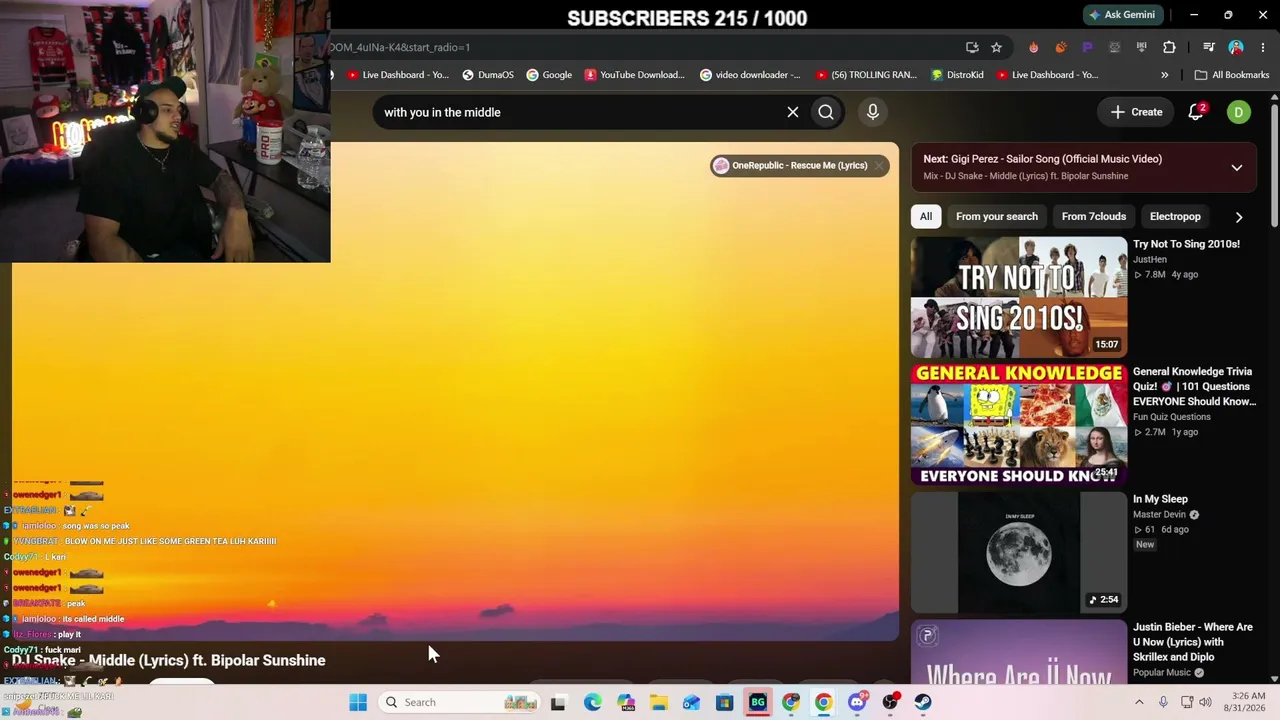Open the first Live Dashboard bookmark
This screenshot has height=720, width=1280.
397,75
